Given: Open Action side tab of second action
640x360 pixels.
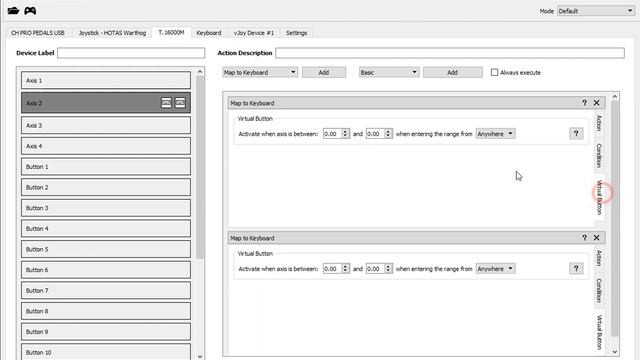Looking at the screenshot, I should point(599,258).
